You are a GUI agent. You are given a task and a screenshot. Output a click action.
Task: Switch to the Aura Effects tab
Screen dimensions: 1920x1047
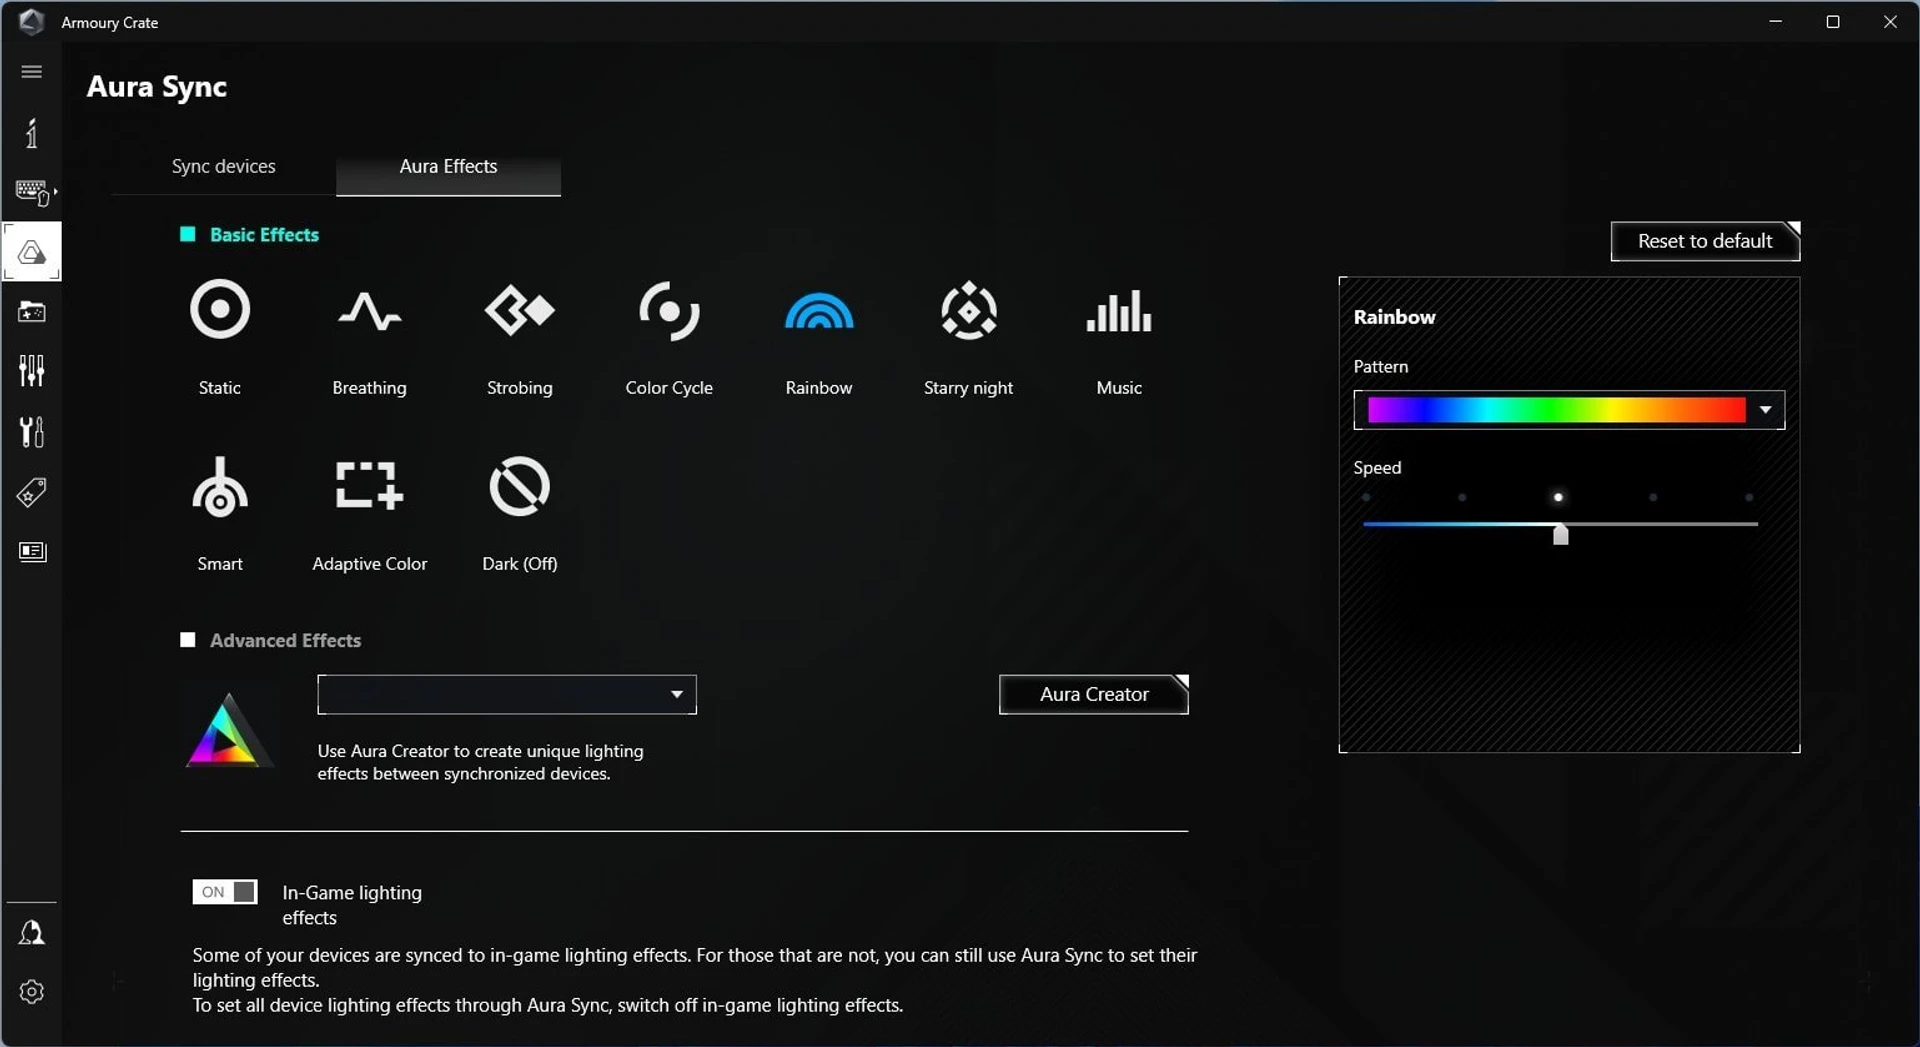pos(448,166)
